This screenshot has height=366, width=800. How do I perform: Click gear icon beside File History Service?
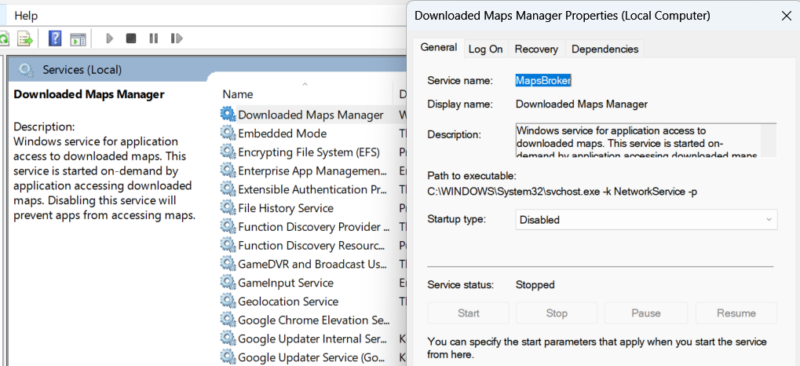click(228, 208)
